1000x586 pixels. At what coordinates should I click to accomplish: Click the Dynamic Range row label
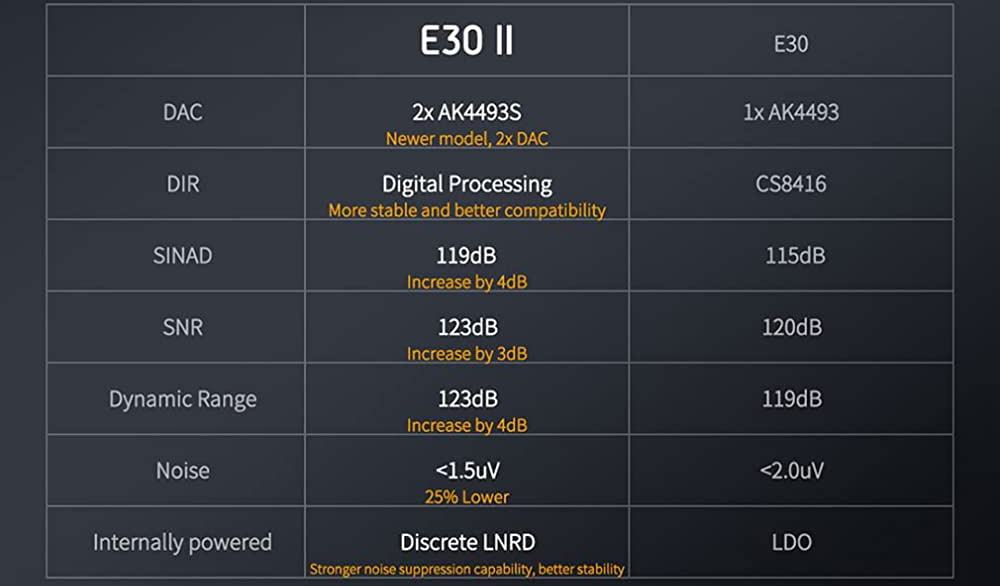tap(183, 399)
